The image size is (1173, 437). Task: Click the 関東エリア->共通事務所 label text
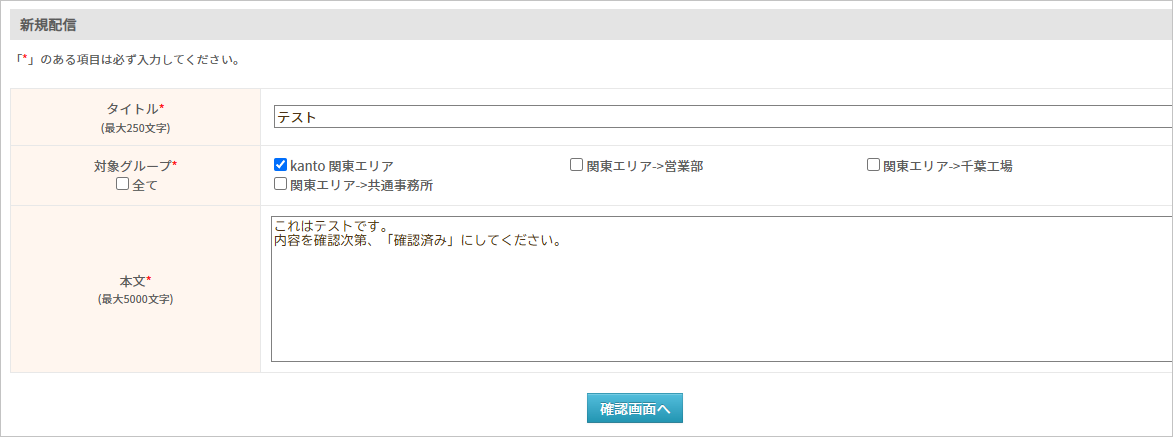[361, 185]
